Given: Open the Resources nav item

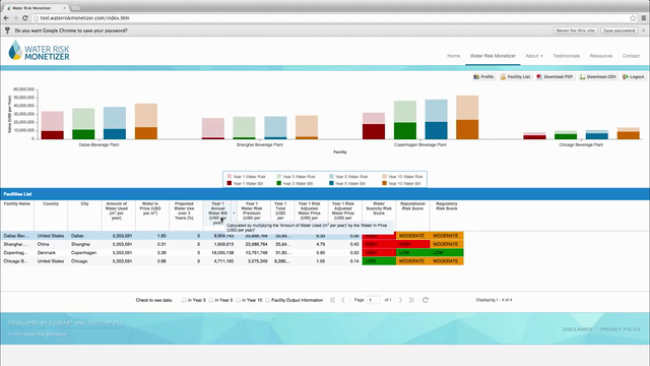Looking at the screenshot, I should [x=601, y=56].
